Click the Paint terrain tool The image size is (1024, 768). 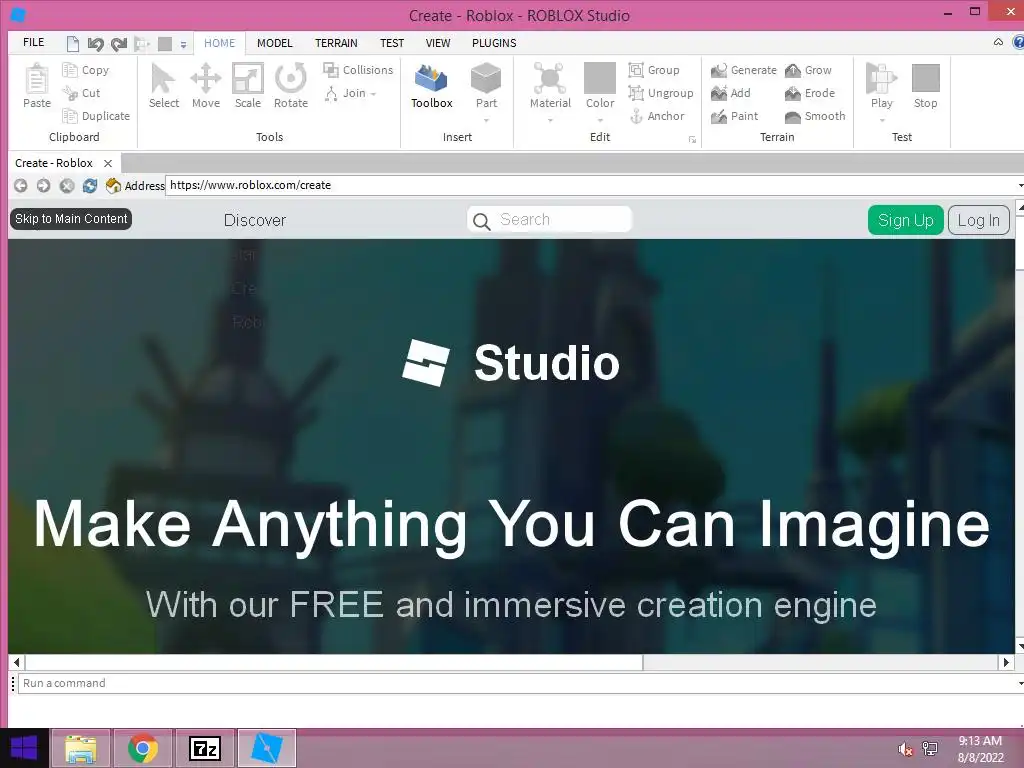719,116
